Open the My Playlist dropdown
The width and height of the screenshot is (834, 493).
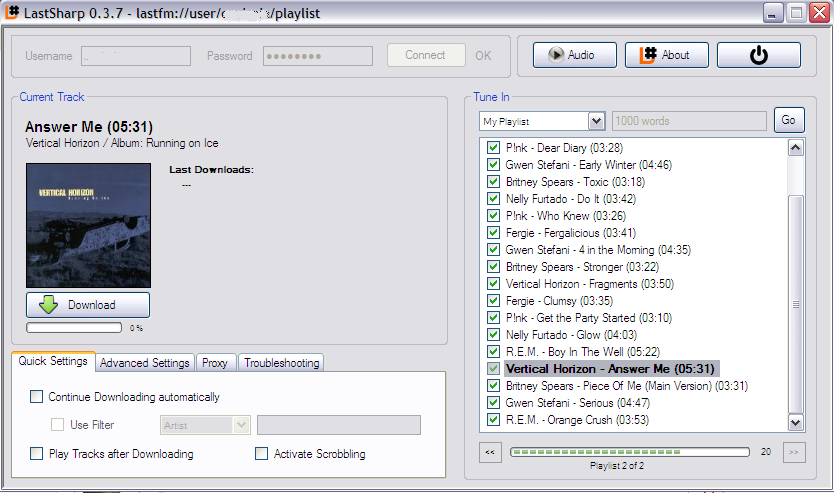[542, 121]
